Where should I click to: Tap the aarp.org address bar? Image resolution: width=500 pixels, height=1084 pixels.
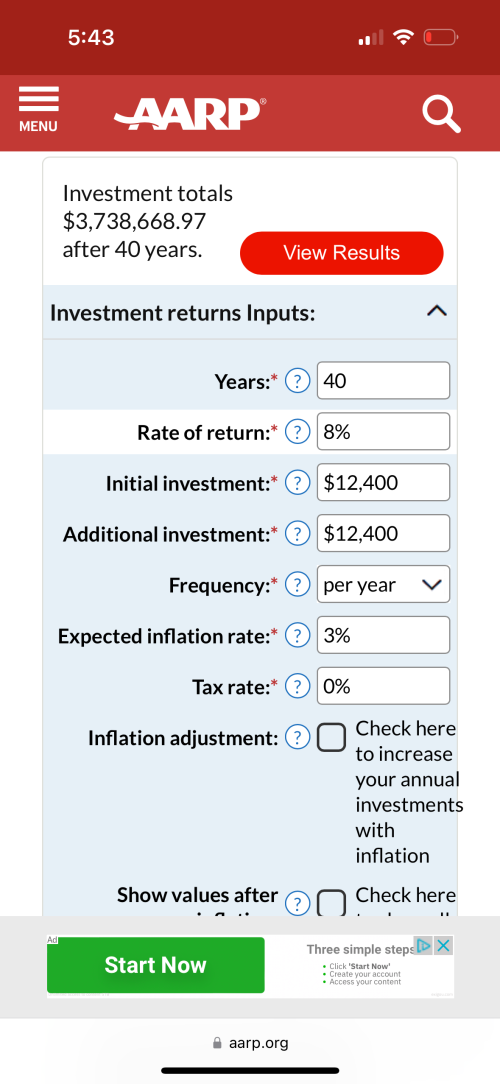click(x=250, y=1043)
